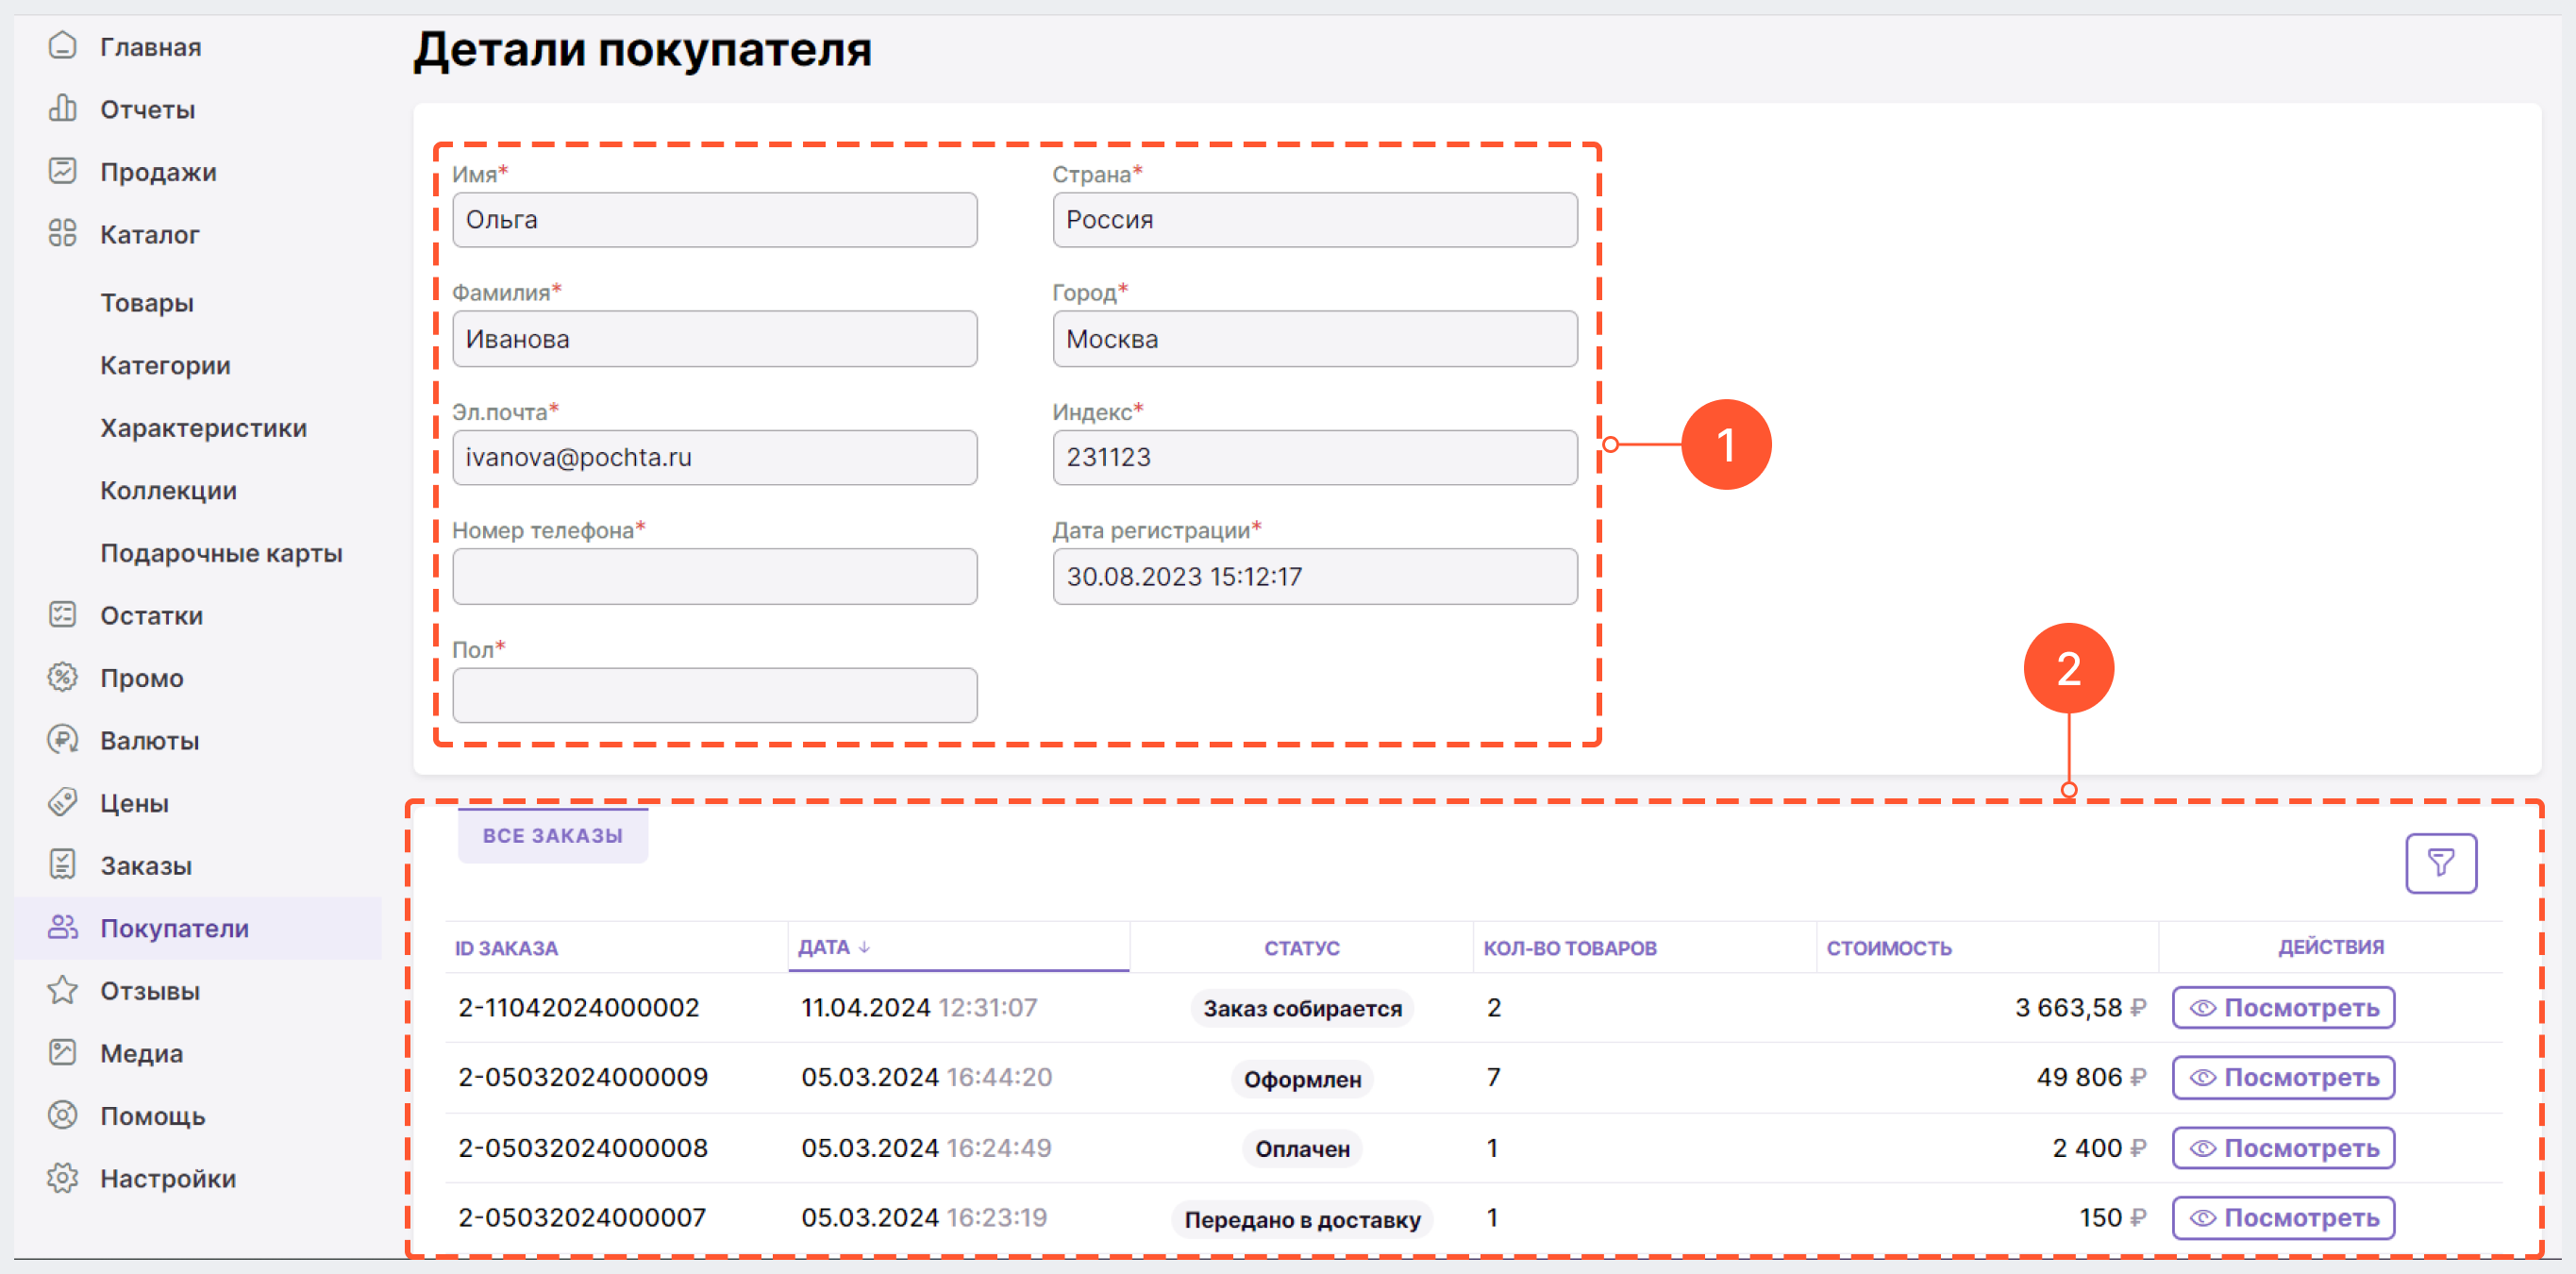Image resolution: width=2576 pixels, height=1274 pixels.
Task: Click the Передано в доставку status badge
Action: pos(1302,1219)
